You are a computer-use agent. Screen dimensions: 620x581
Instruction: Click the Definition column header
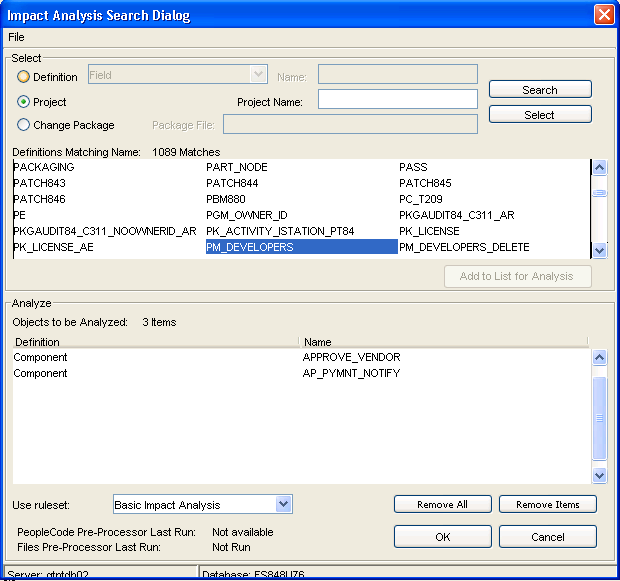(x=156, y=342)
